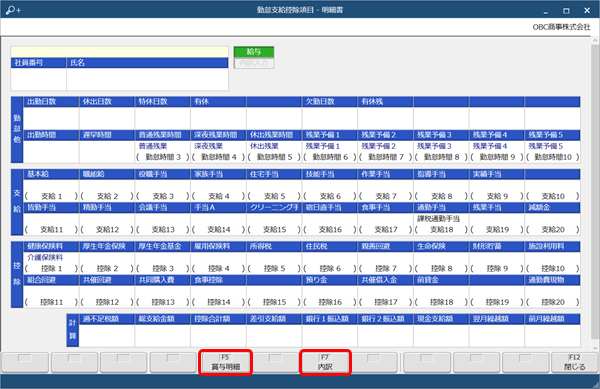Click the 介護保険料 label
The width and height of the screenshot is (600, 389).
click(45, 258)
